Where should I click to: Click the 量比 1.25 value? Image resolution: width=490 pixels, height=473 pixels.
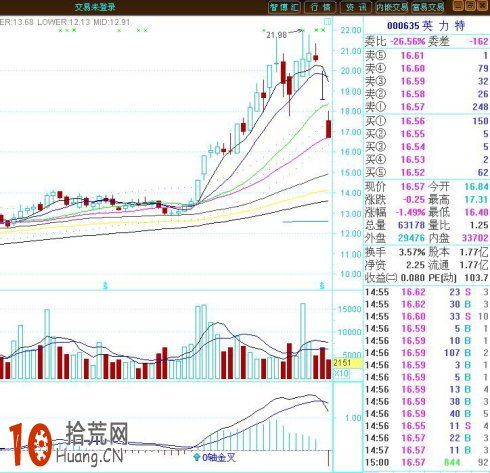(479, 225)
